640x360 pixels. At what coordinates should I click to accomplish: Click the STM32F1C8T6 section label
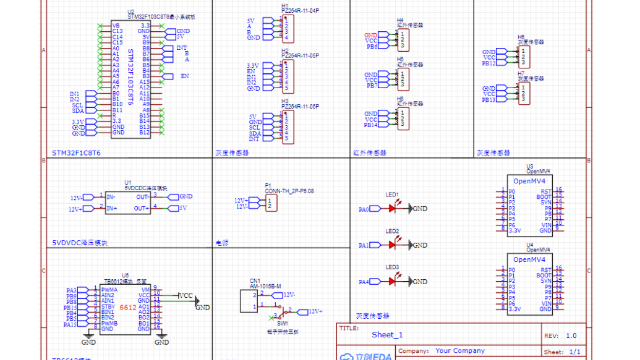pos(76,153)
